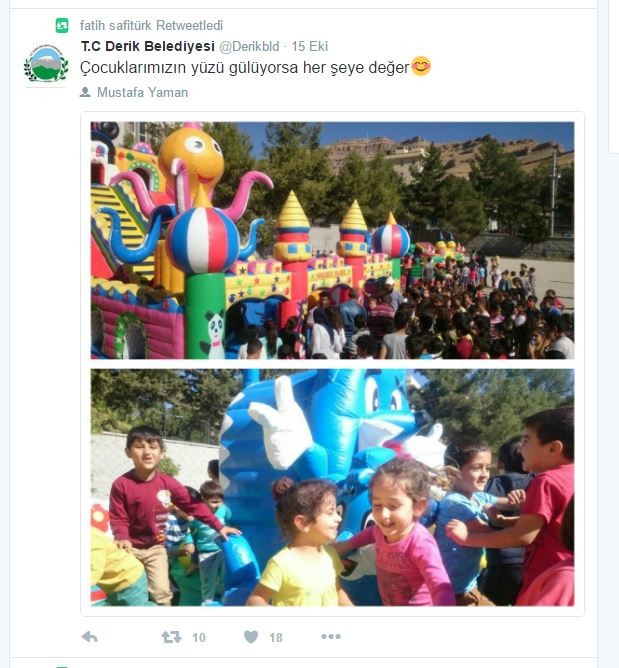The width and height of the screenshot is (619, 668).
Task: Click the green retweeted indicator icon
Action: tap(62, 26)
